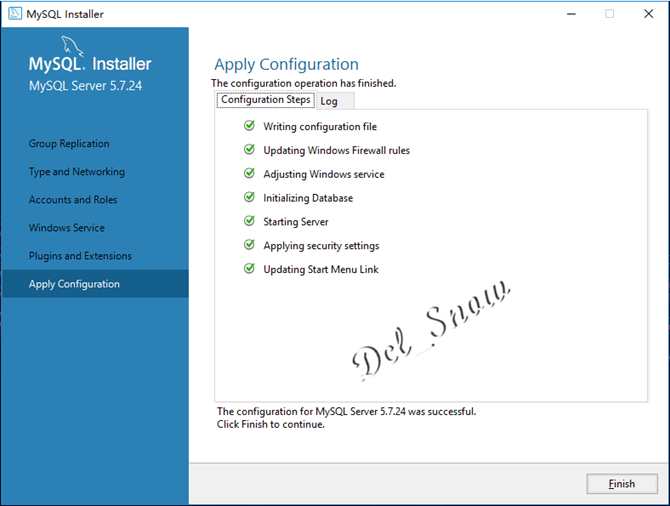Click the 'Adjusting Windows service' step text
This screenshot has width=670, height=506.
323,174
